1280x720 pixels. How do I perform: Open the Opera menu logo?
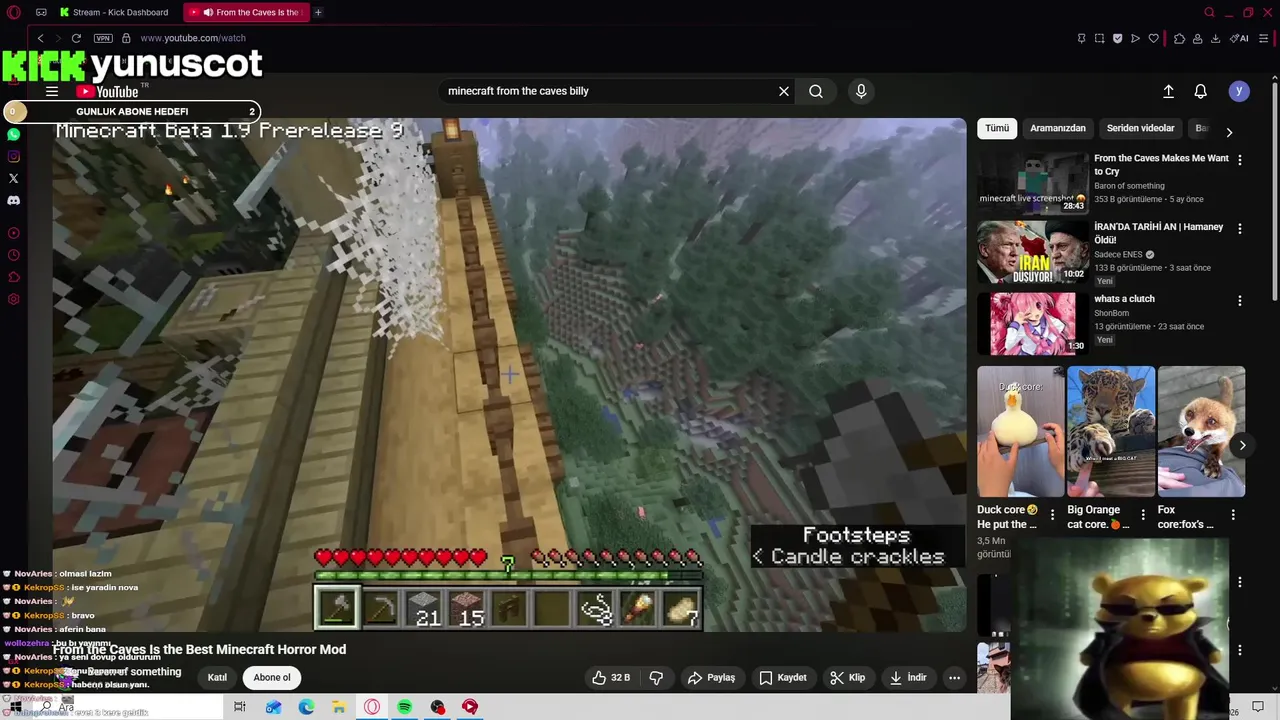(13, 12)
